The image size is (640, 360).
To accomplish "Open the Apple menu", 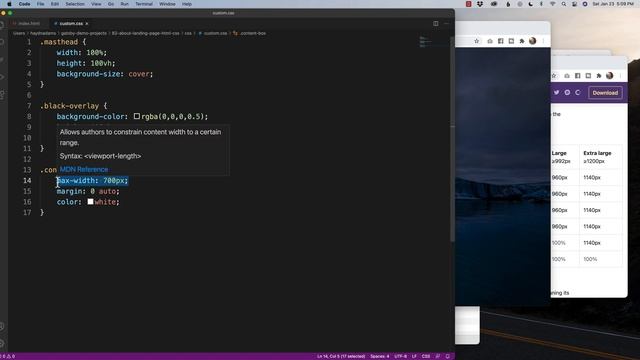I will (x=9, y=4).
